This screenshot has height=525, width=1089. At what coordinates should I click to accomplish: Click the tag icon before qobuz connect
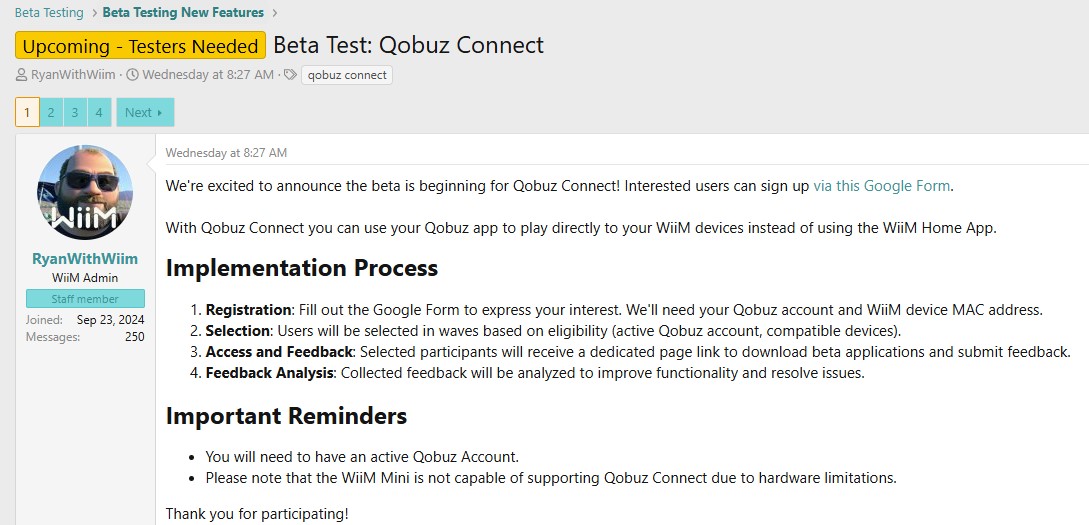[x=290, y=75]
